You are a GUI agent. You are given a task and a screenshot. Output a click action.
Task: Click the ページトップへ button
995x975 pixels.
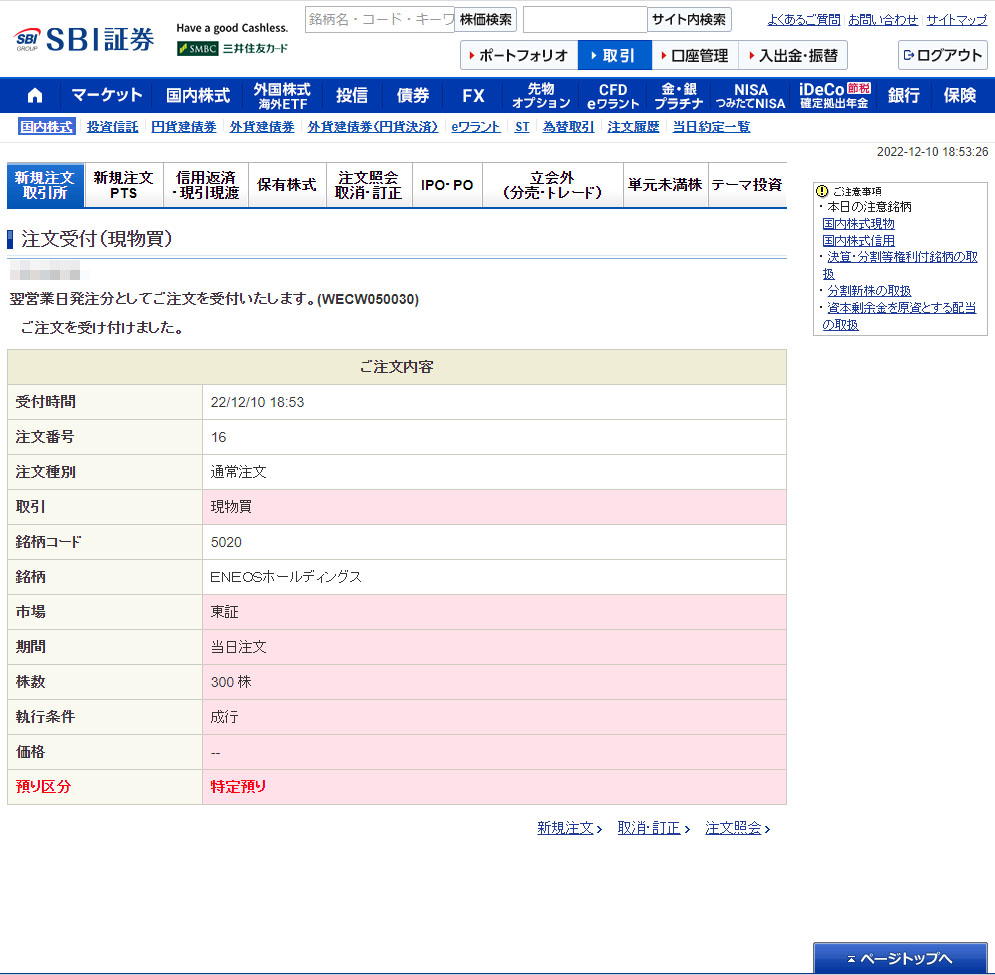click(x=900, y=958)
